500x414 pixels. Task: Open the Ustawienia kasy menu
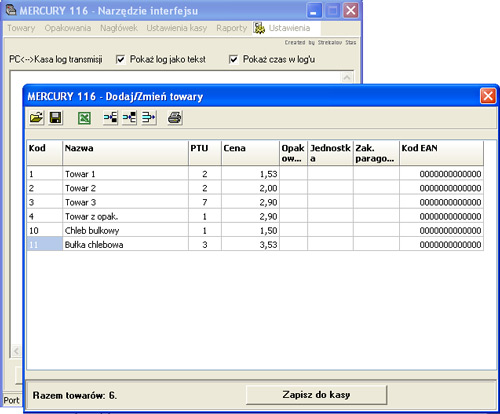click(177, 28)
